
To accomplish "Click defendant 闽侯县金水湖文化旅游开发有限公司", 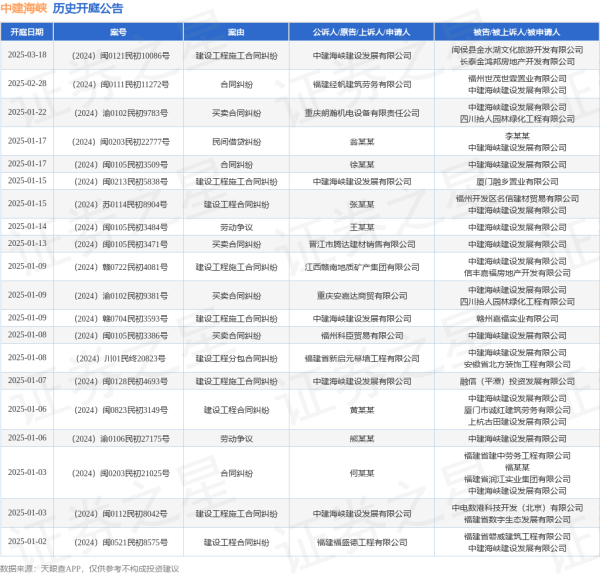I will [x=517, y=50].
